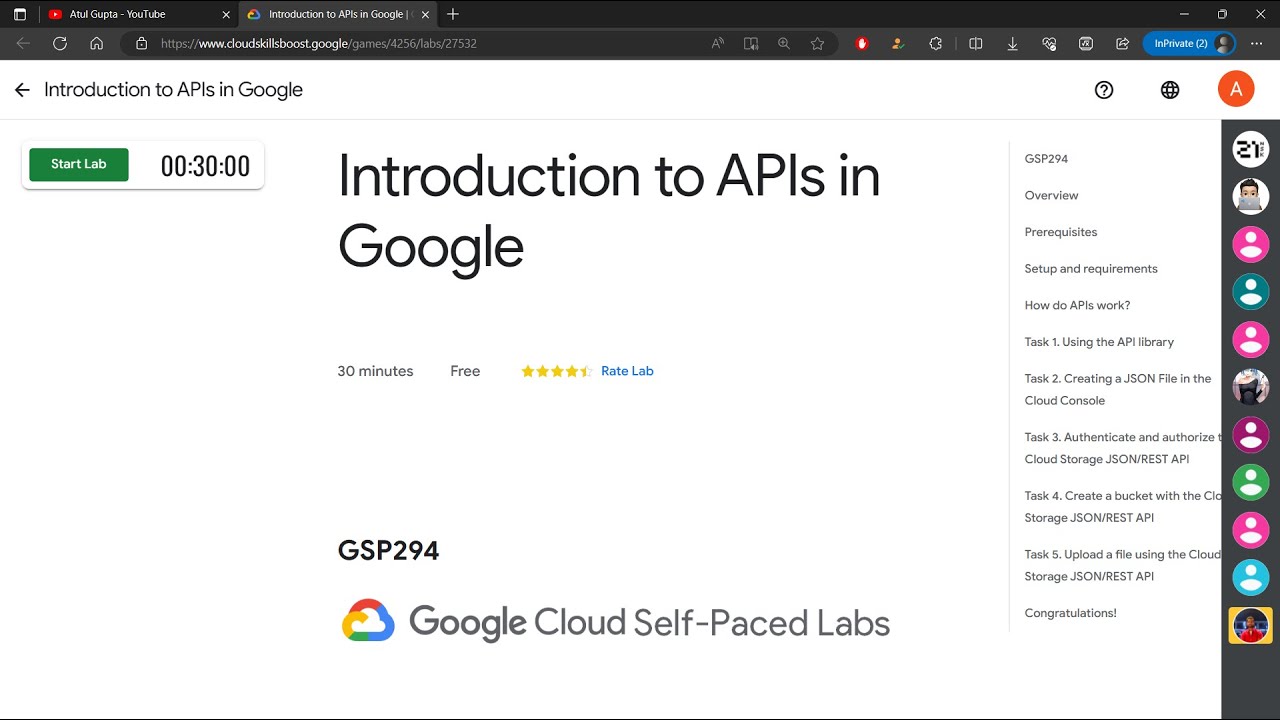Open Task 5. Upload a file section
Screen dimensions: 1280x720
point(1122,565)
